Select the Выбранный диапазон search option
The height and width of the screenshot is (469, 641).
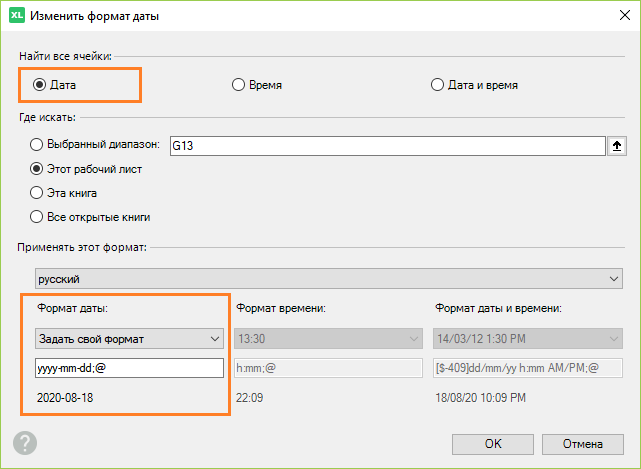pyautogui.click(x=39, y=144)
